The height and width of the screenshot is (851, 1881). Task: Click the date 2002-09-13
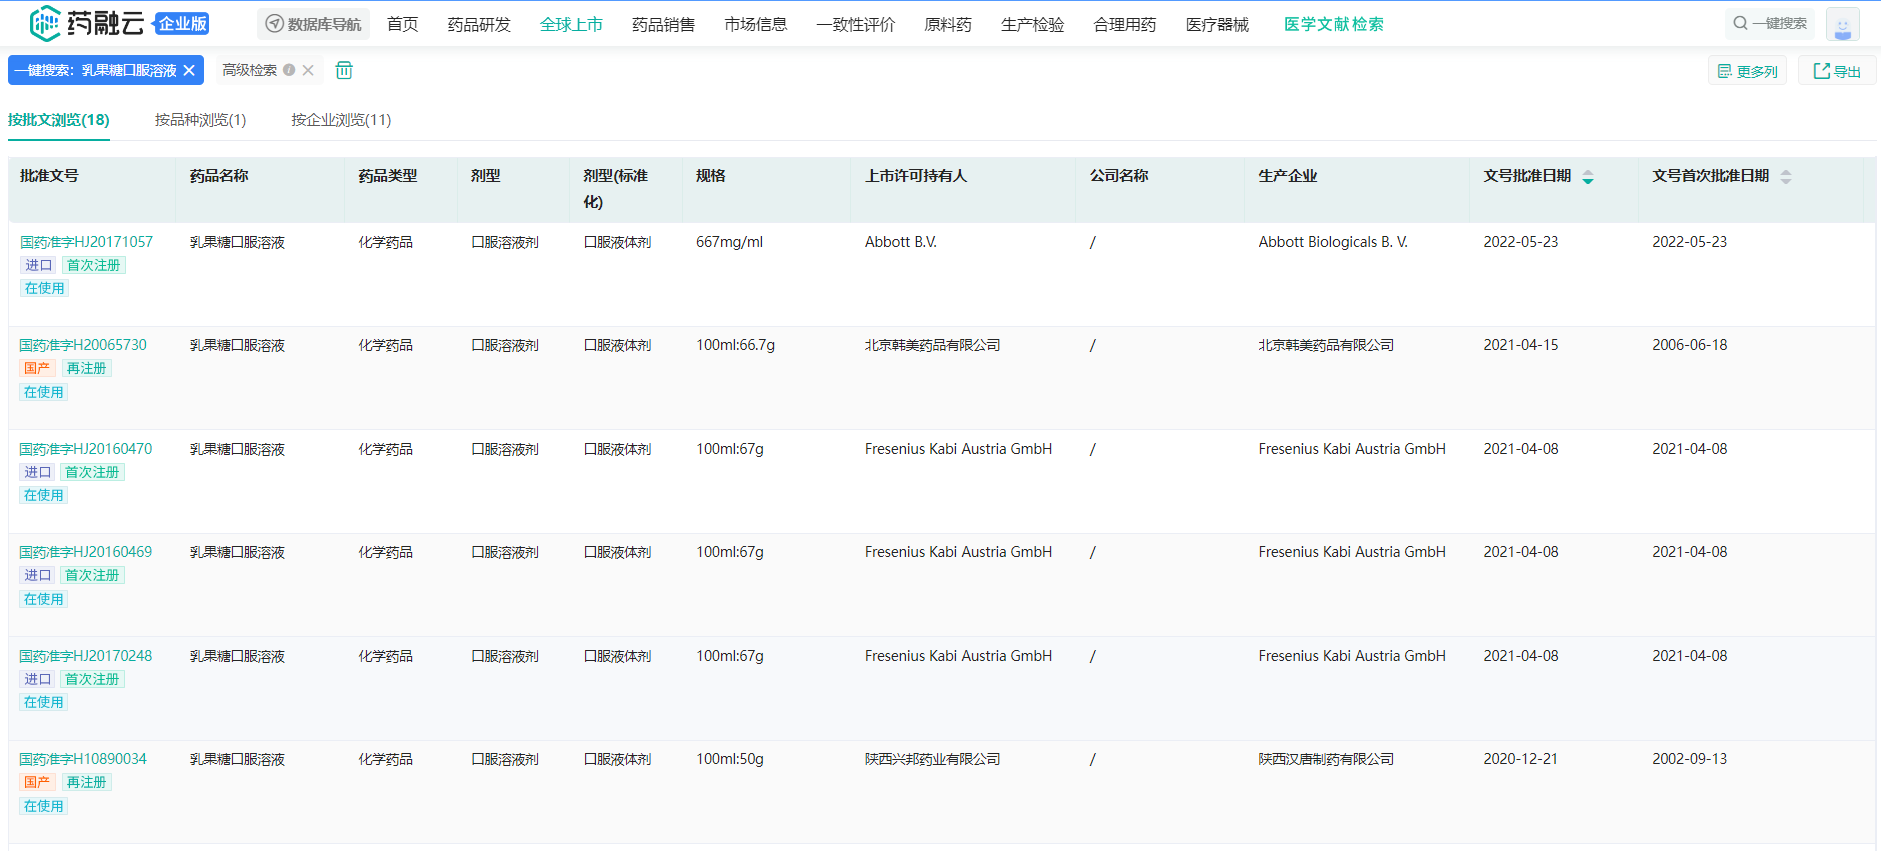[x=1690, y=759]
